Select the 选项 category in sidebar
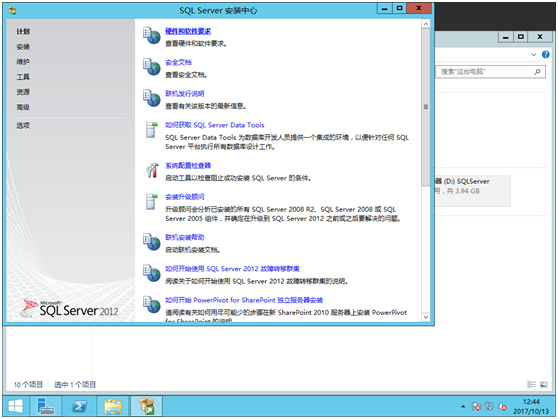 pos(23,125)
